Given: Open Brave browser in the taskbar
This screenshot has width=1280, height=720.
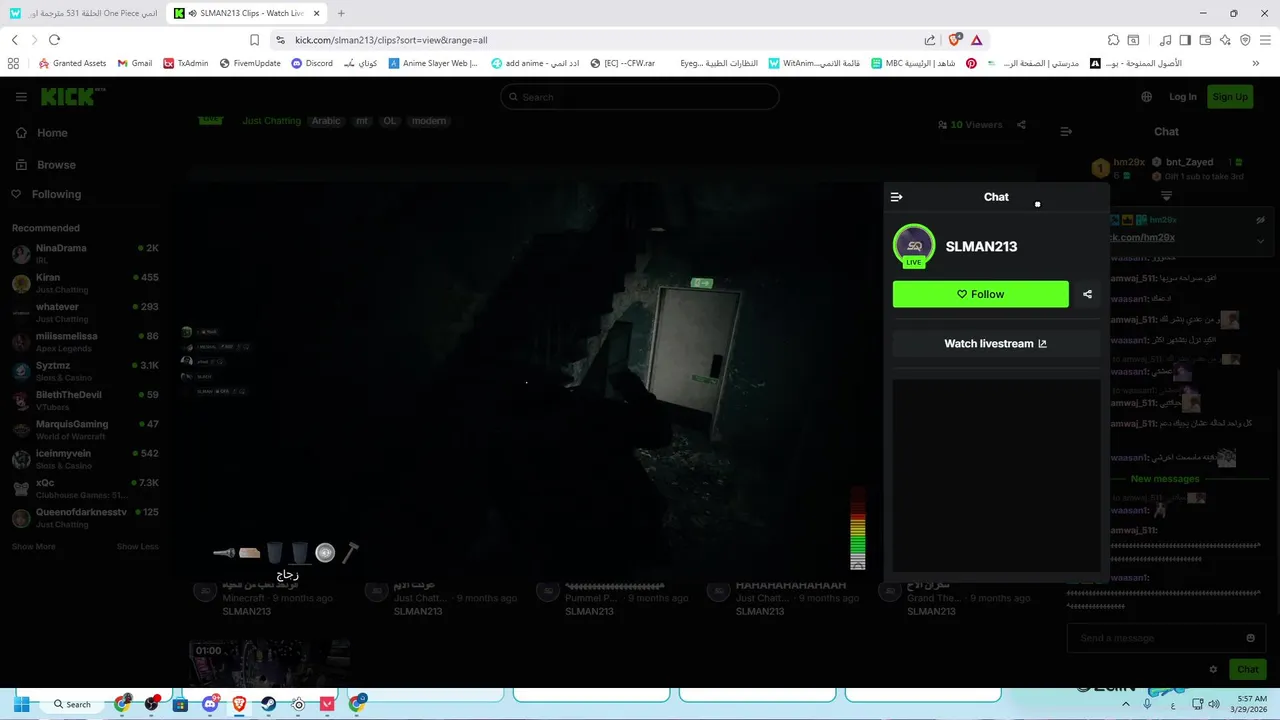Looking at the screenshot, I should [239, 704].
